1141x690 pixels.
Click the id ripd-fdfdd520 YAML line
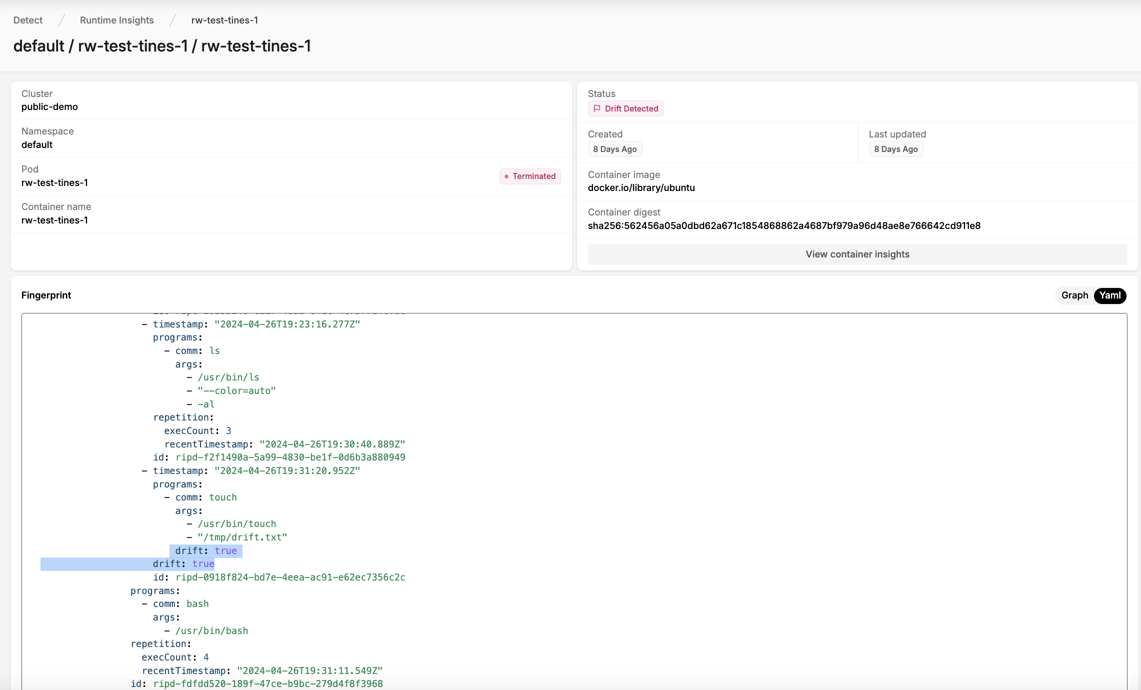[257, 684]
